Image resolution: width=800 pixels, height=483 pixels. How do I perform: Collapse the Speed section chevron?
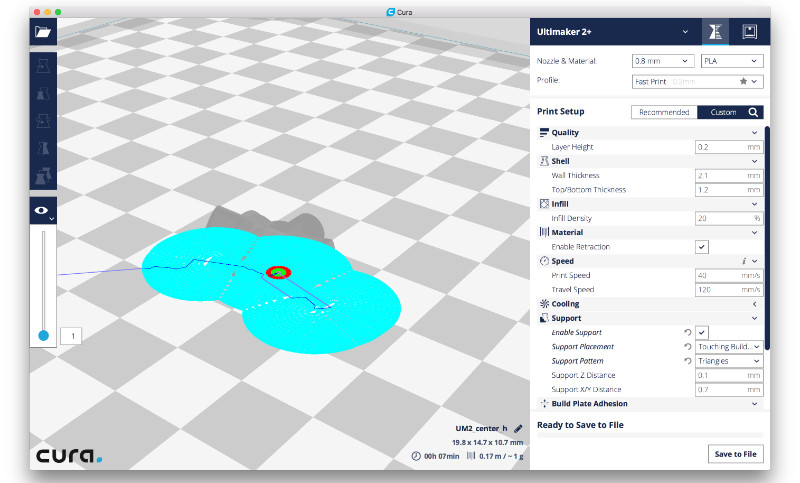coord(755,261)
